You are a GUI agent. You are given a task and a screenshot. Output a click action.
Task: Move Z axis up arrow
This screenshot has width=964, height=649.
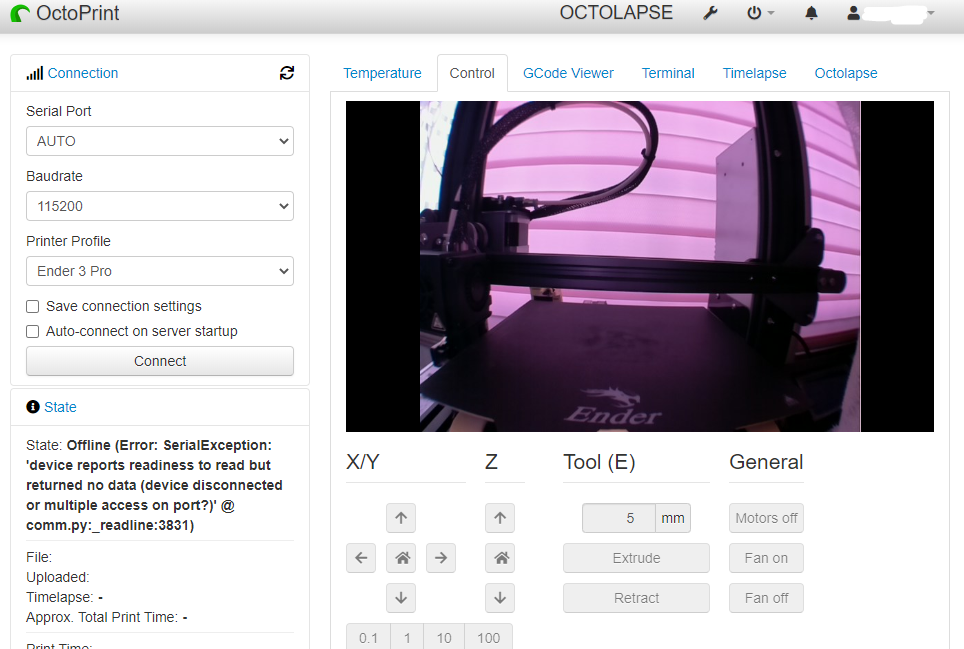pos(500,518)
